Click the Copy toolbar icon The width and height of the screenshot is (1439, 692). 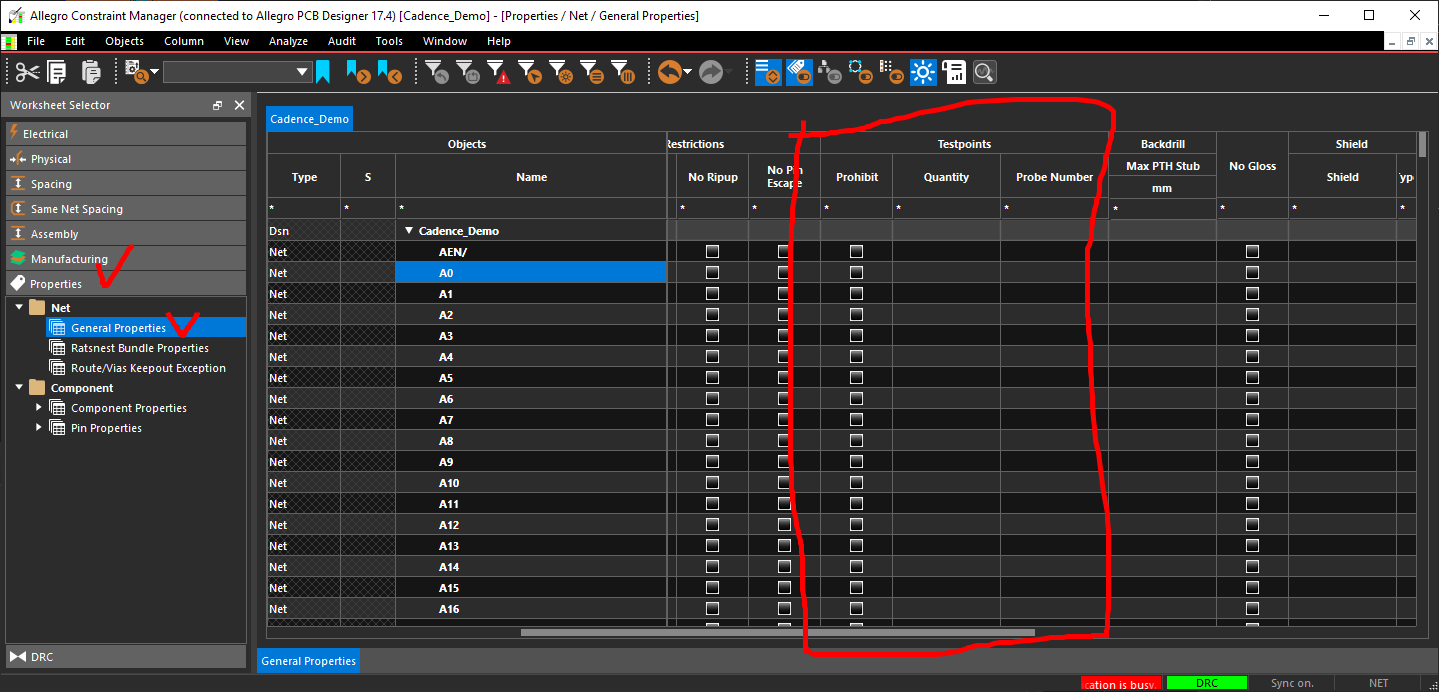[57, 72]
